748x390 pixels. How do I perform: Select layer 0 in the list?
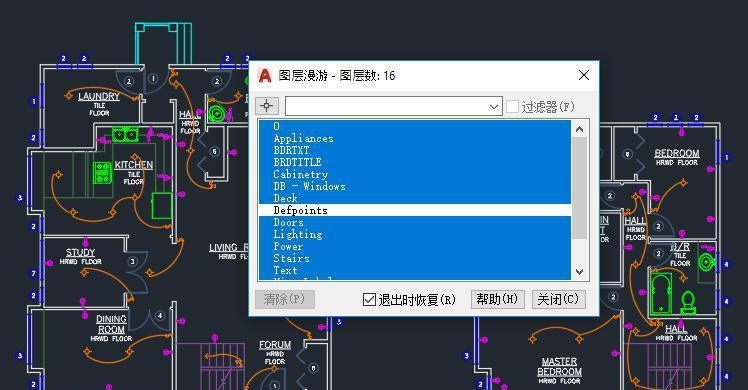[x=415, y=126]
